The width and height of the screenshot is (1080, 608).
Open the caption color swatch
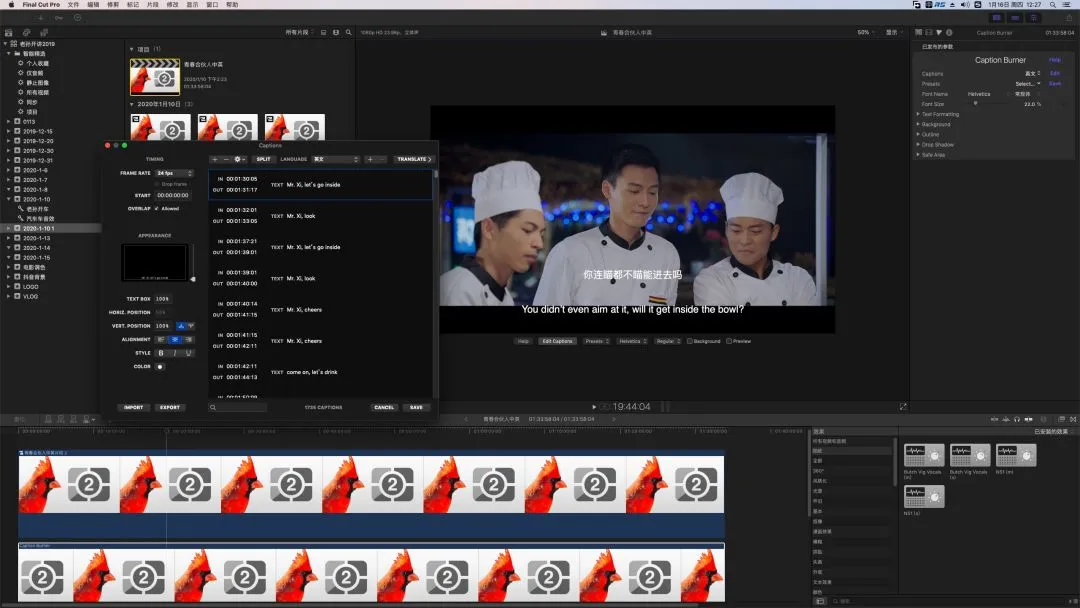click(x=160, y=367)
